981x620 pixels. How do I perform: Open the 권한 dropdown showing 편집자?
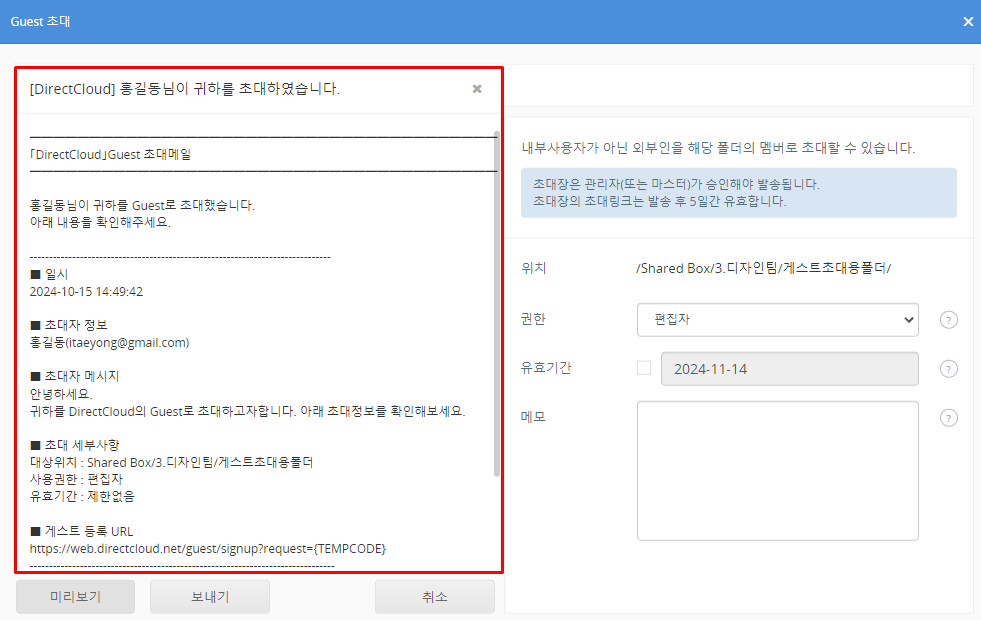pos(777,320)
